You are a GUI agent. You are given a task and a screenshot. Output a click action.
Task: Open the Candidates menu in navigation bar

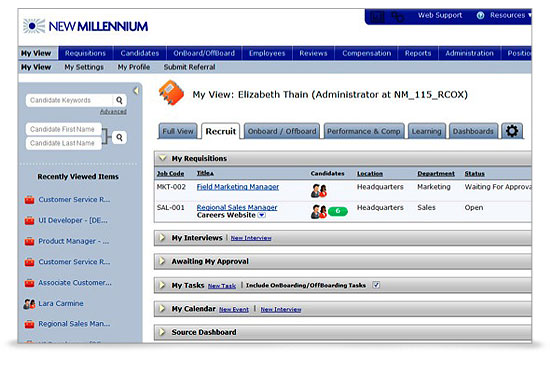(140, 53)
